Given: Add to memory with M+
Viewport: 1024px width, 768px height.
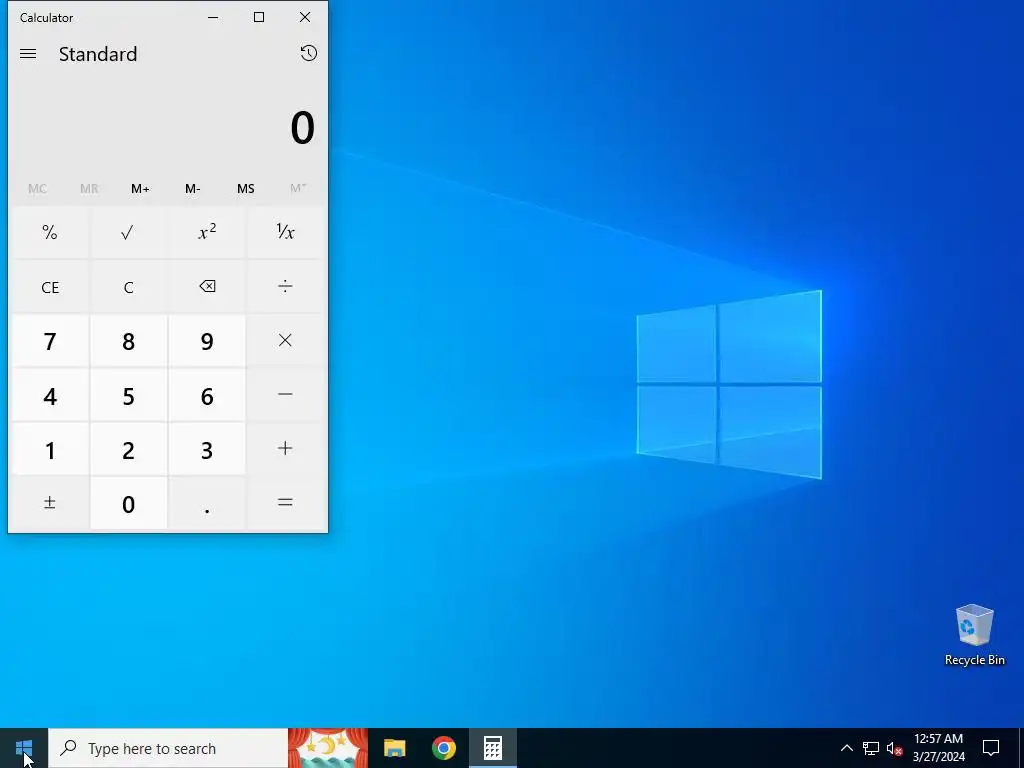Looking at the screenshot, I should [x=140, y=189].
